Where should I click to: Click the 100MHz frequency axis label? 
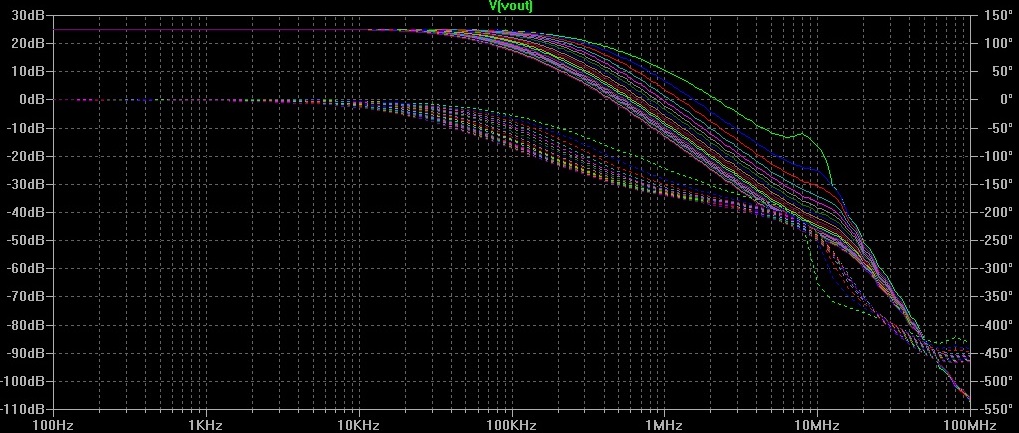[x=971, y=426]
